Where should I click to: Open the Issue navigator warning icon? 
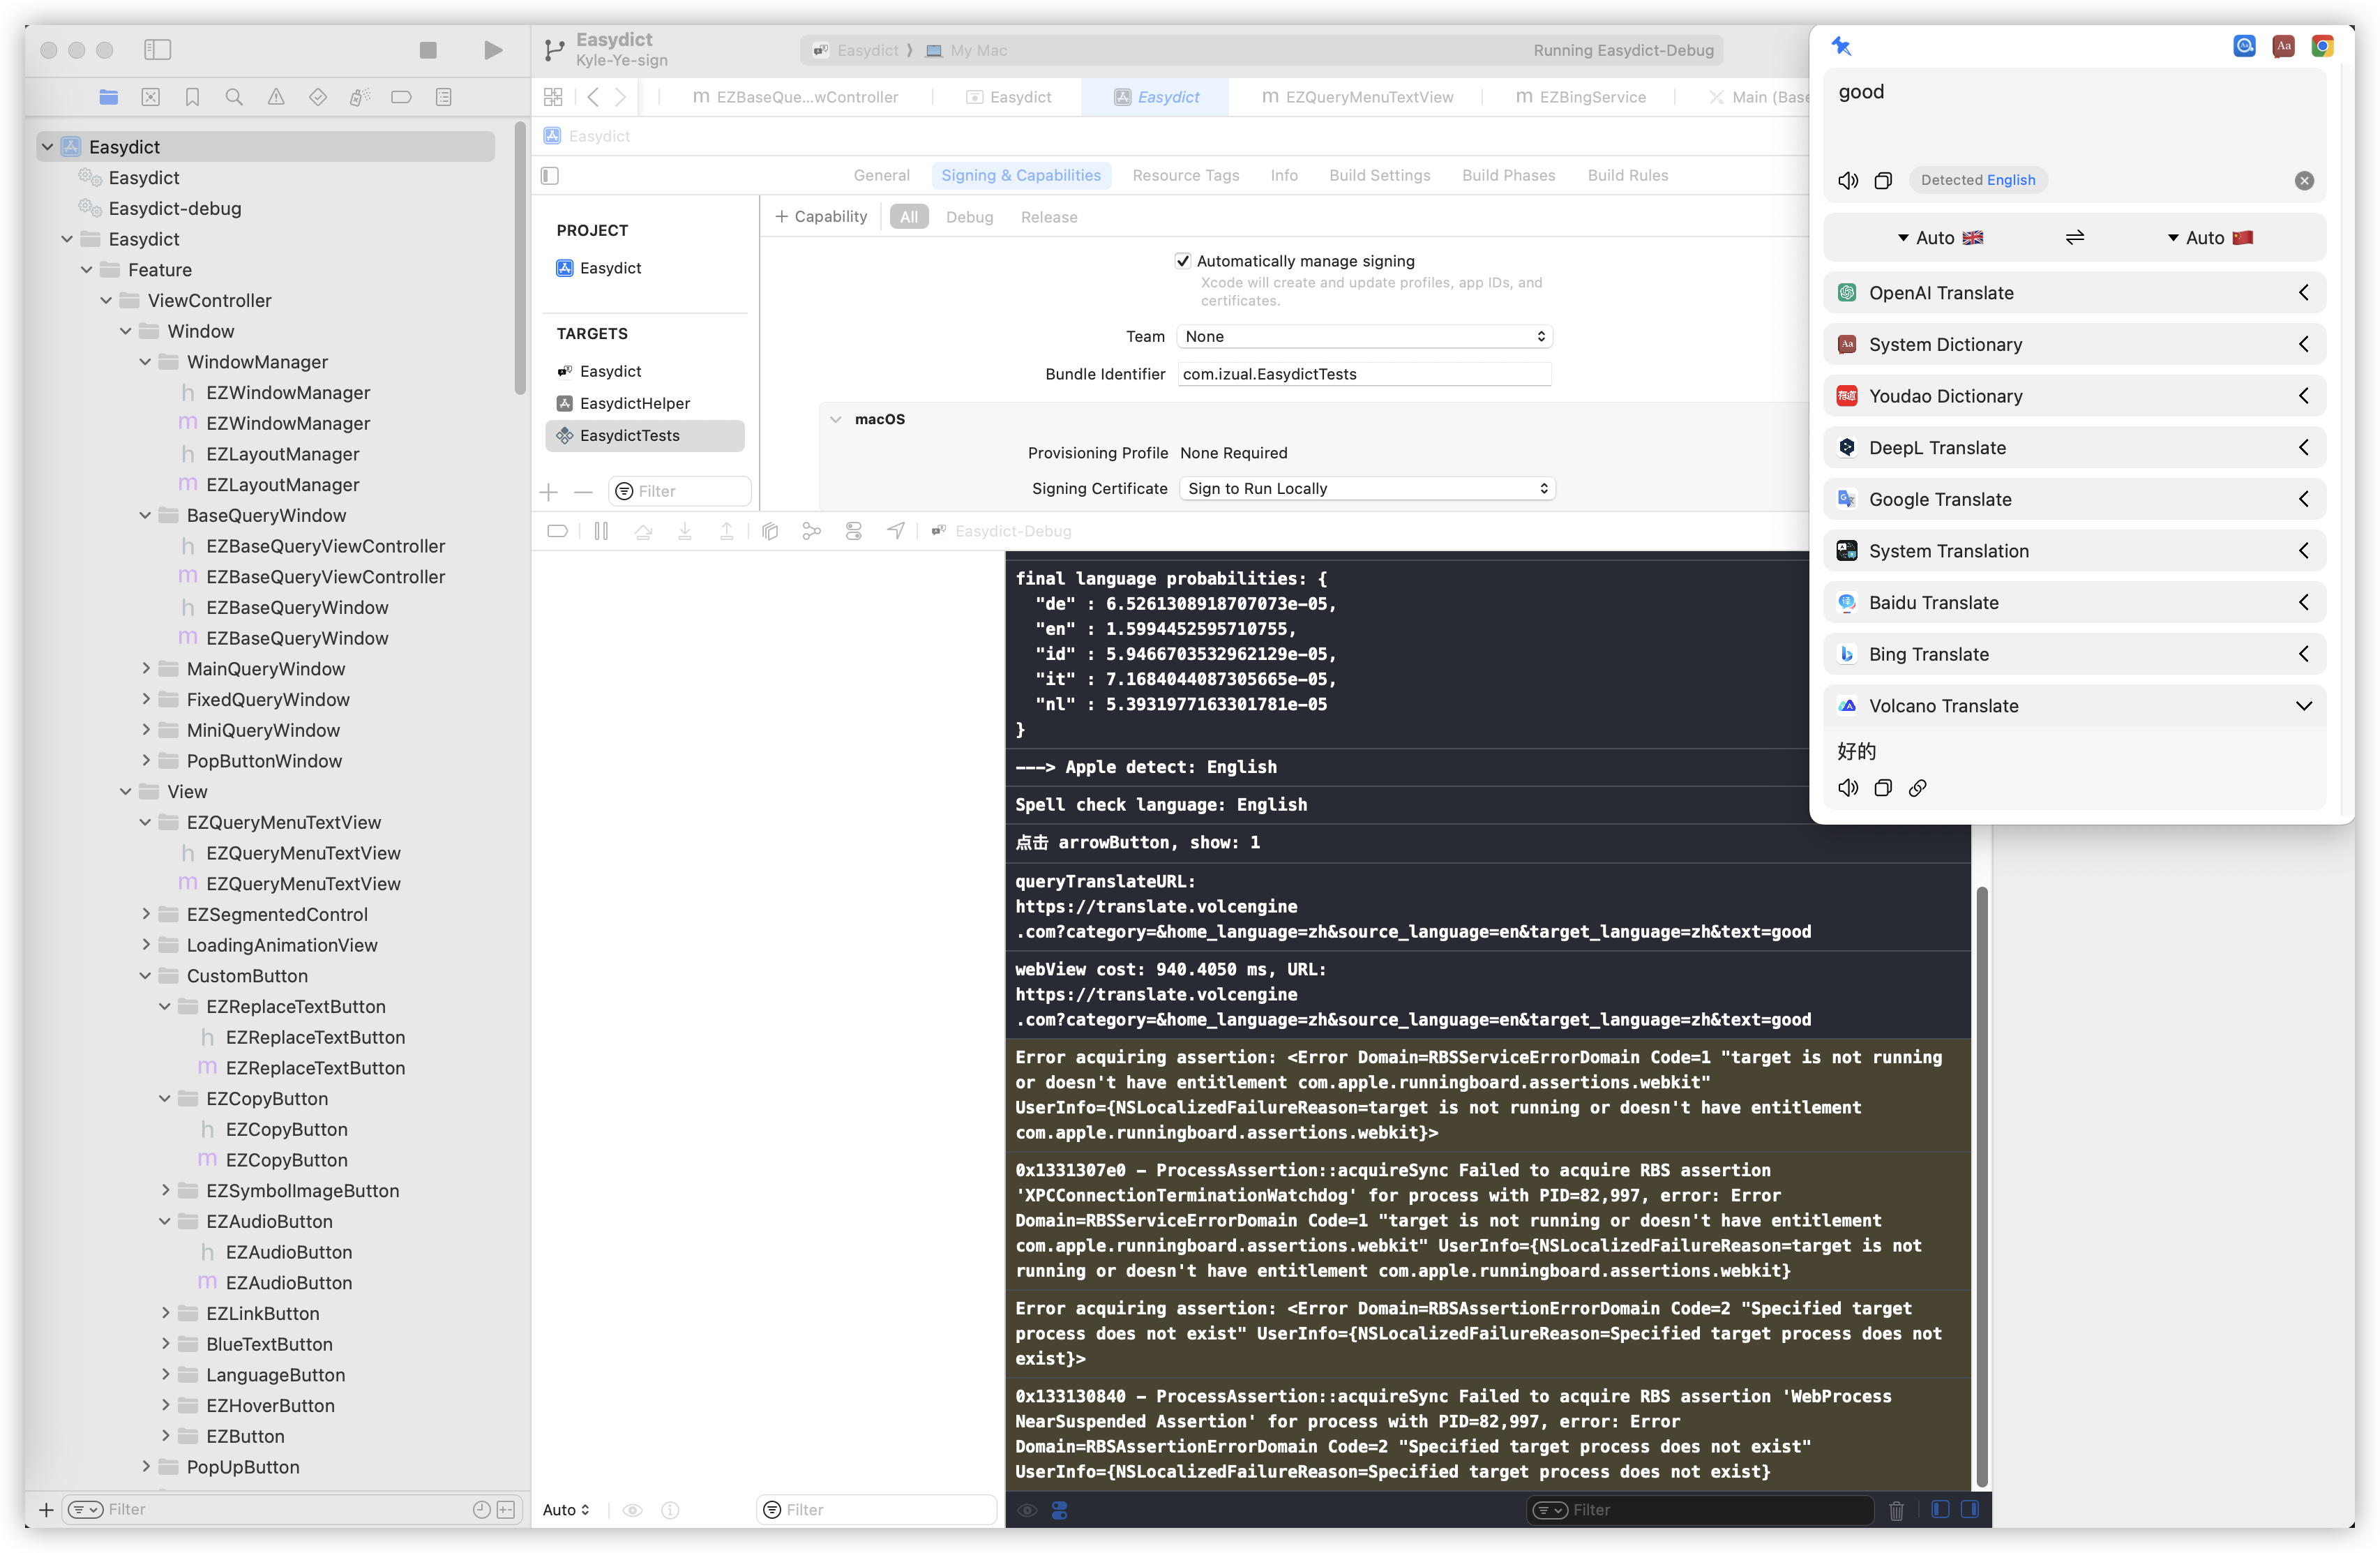point(276,97)
